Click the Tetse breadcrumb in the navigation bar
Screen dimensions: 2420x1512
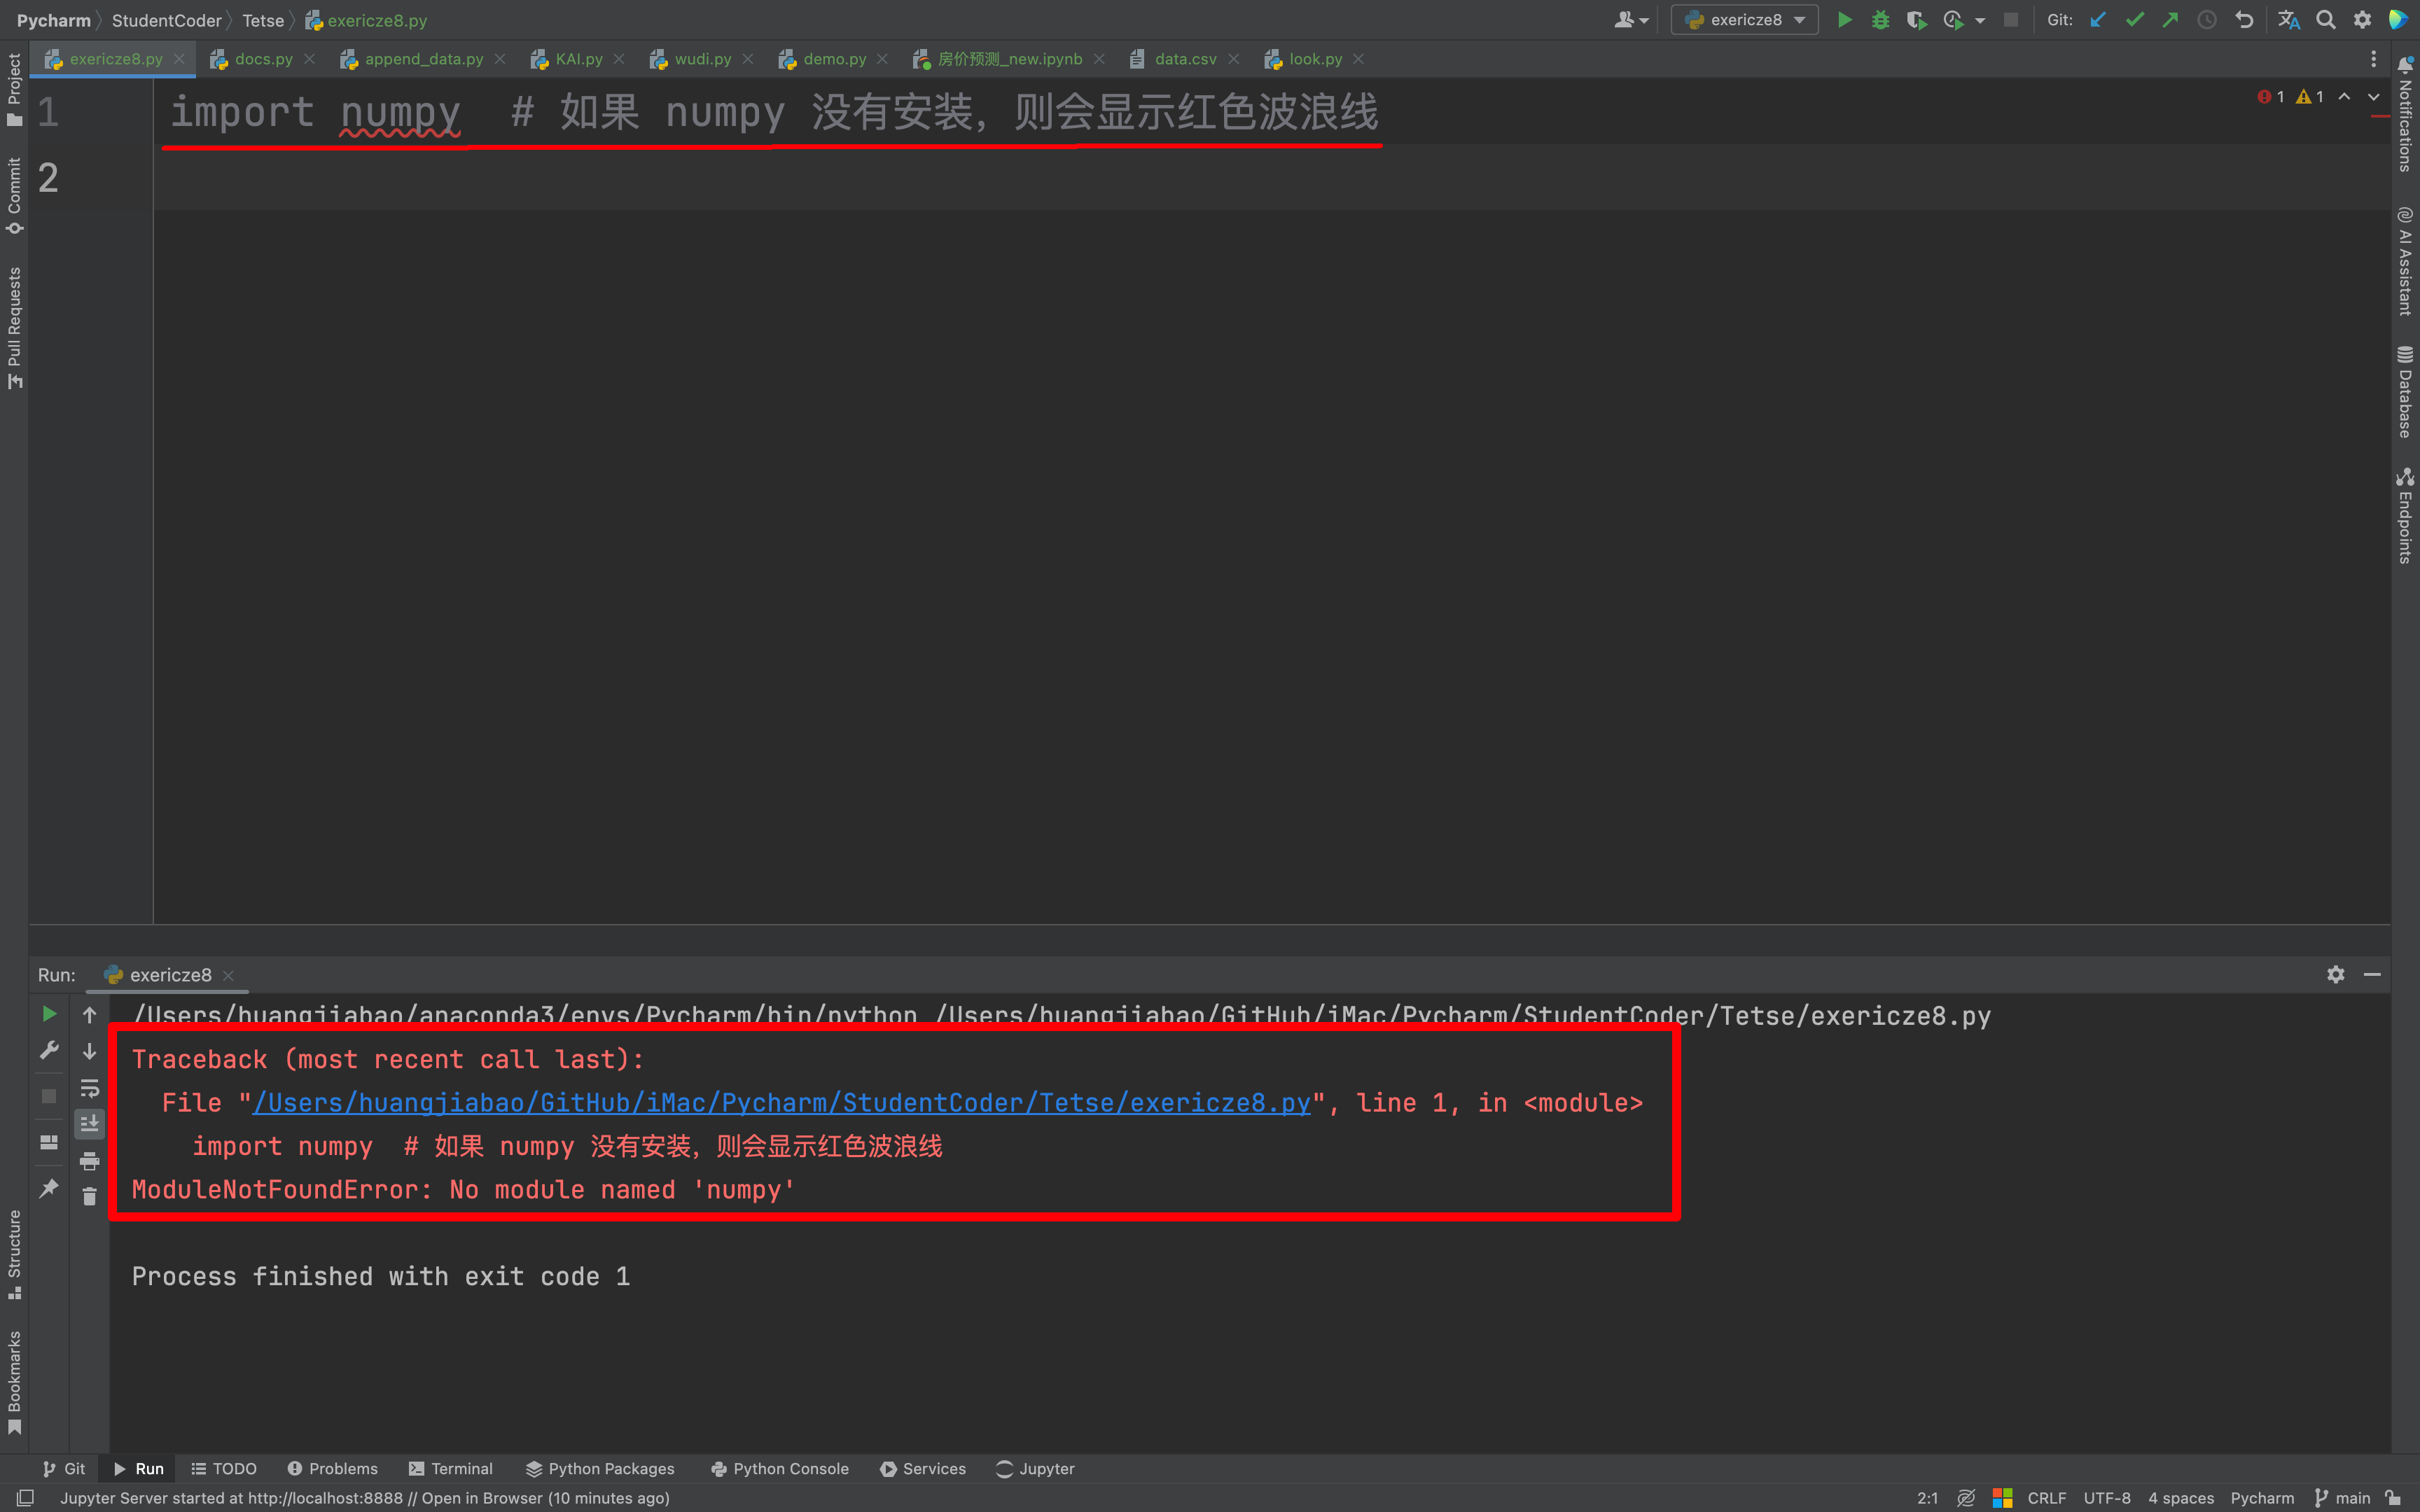[x=263, y=20]
